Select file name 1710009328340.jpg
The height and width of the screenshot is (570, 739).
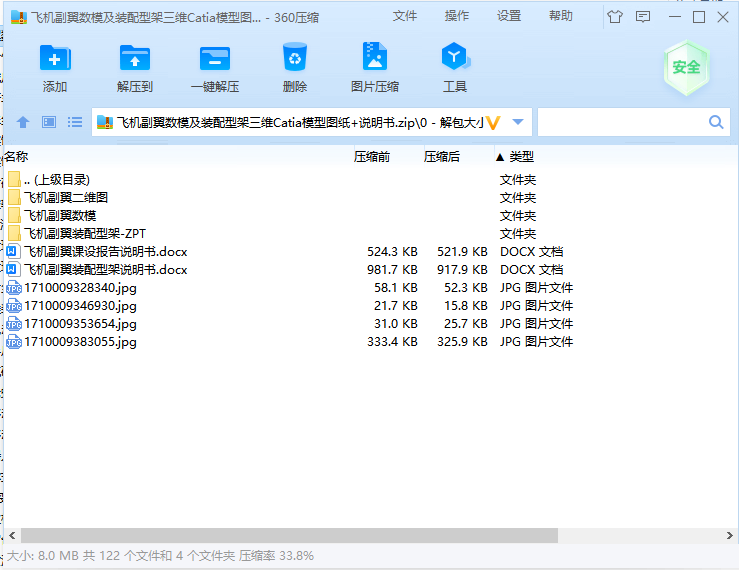(x=81, y=288)
